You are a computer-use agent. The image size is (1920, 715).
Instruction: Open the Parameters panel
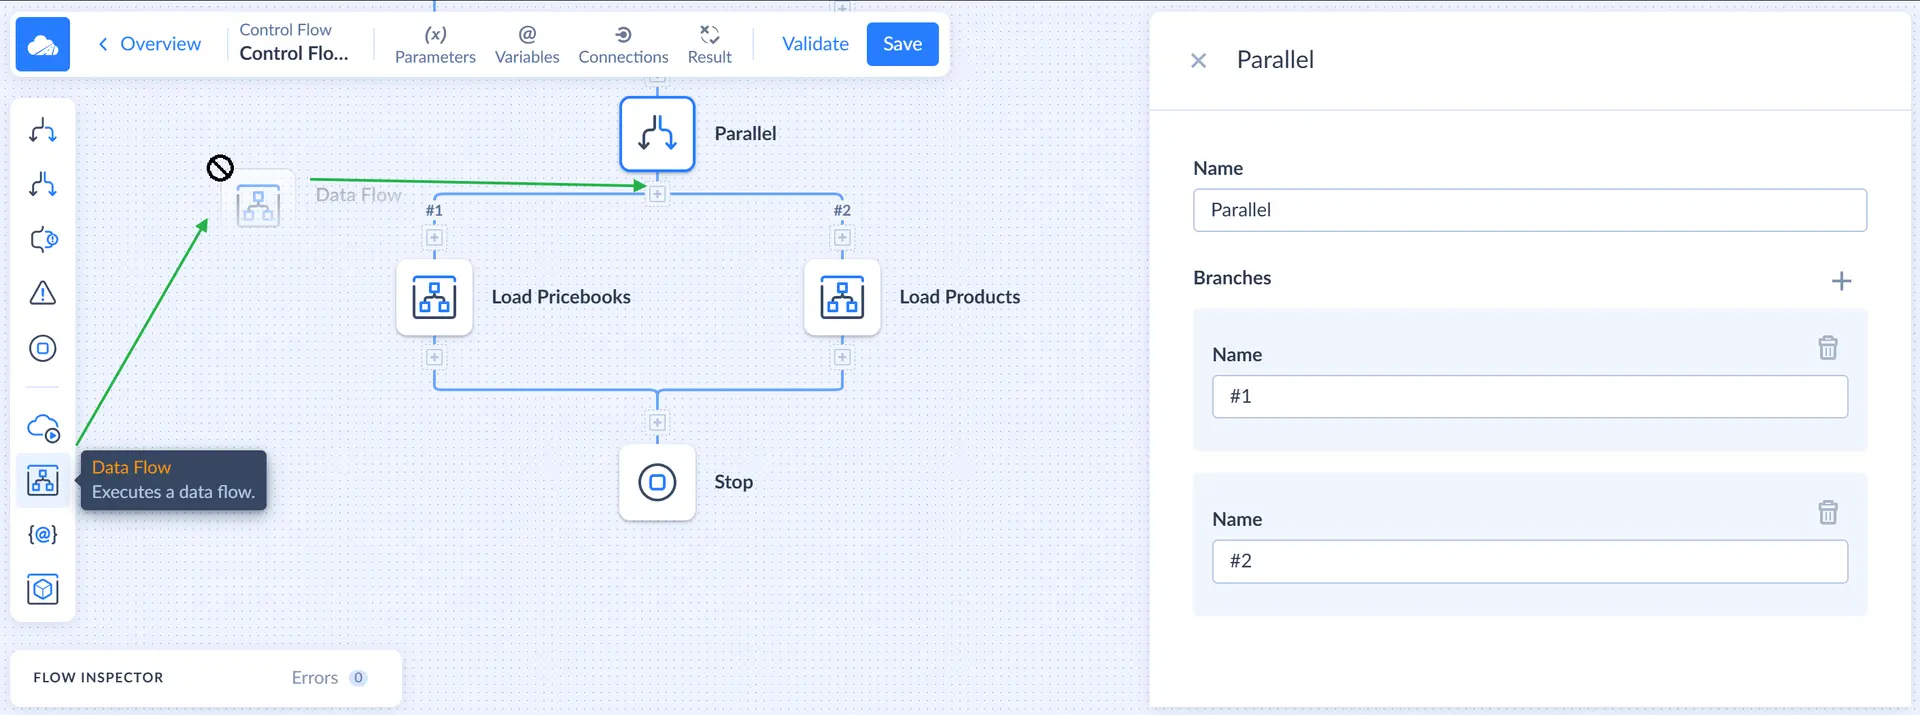tap(435, 45)
